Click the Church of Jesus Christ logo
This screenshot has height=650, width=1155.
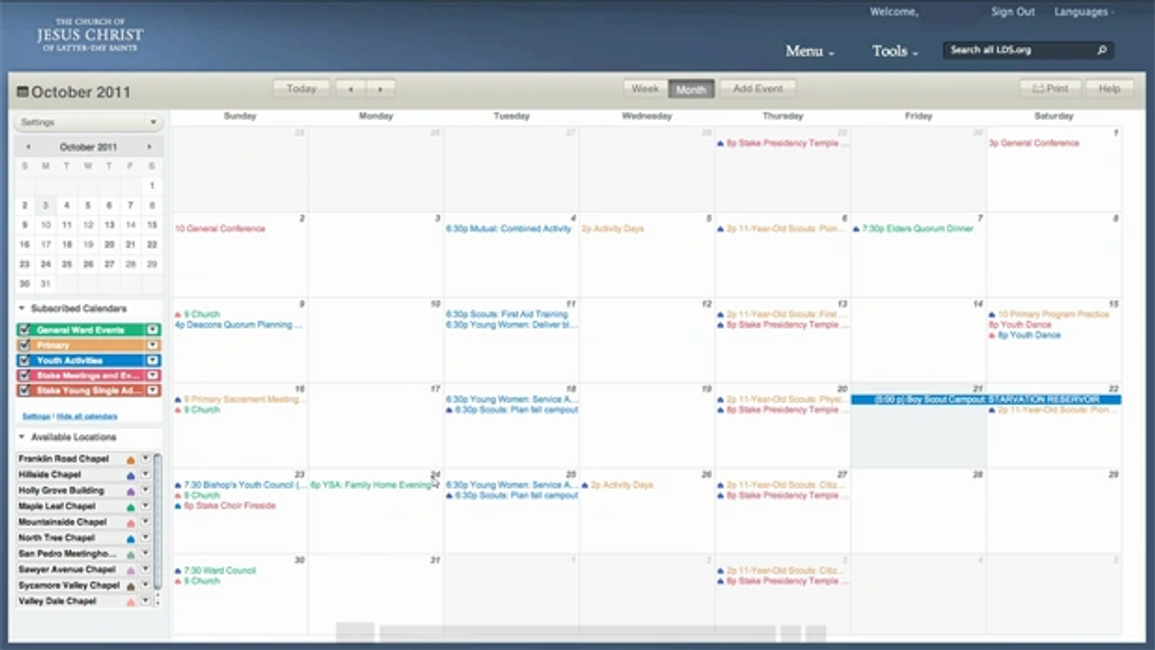90,35
